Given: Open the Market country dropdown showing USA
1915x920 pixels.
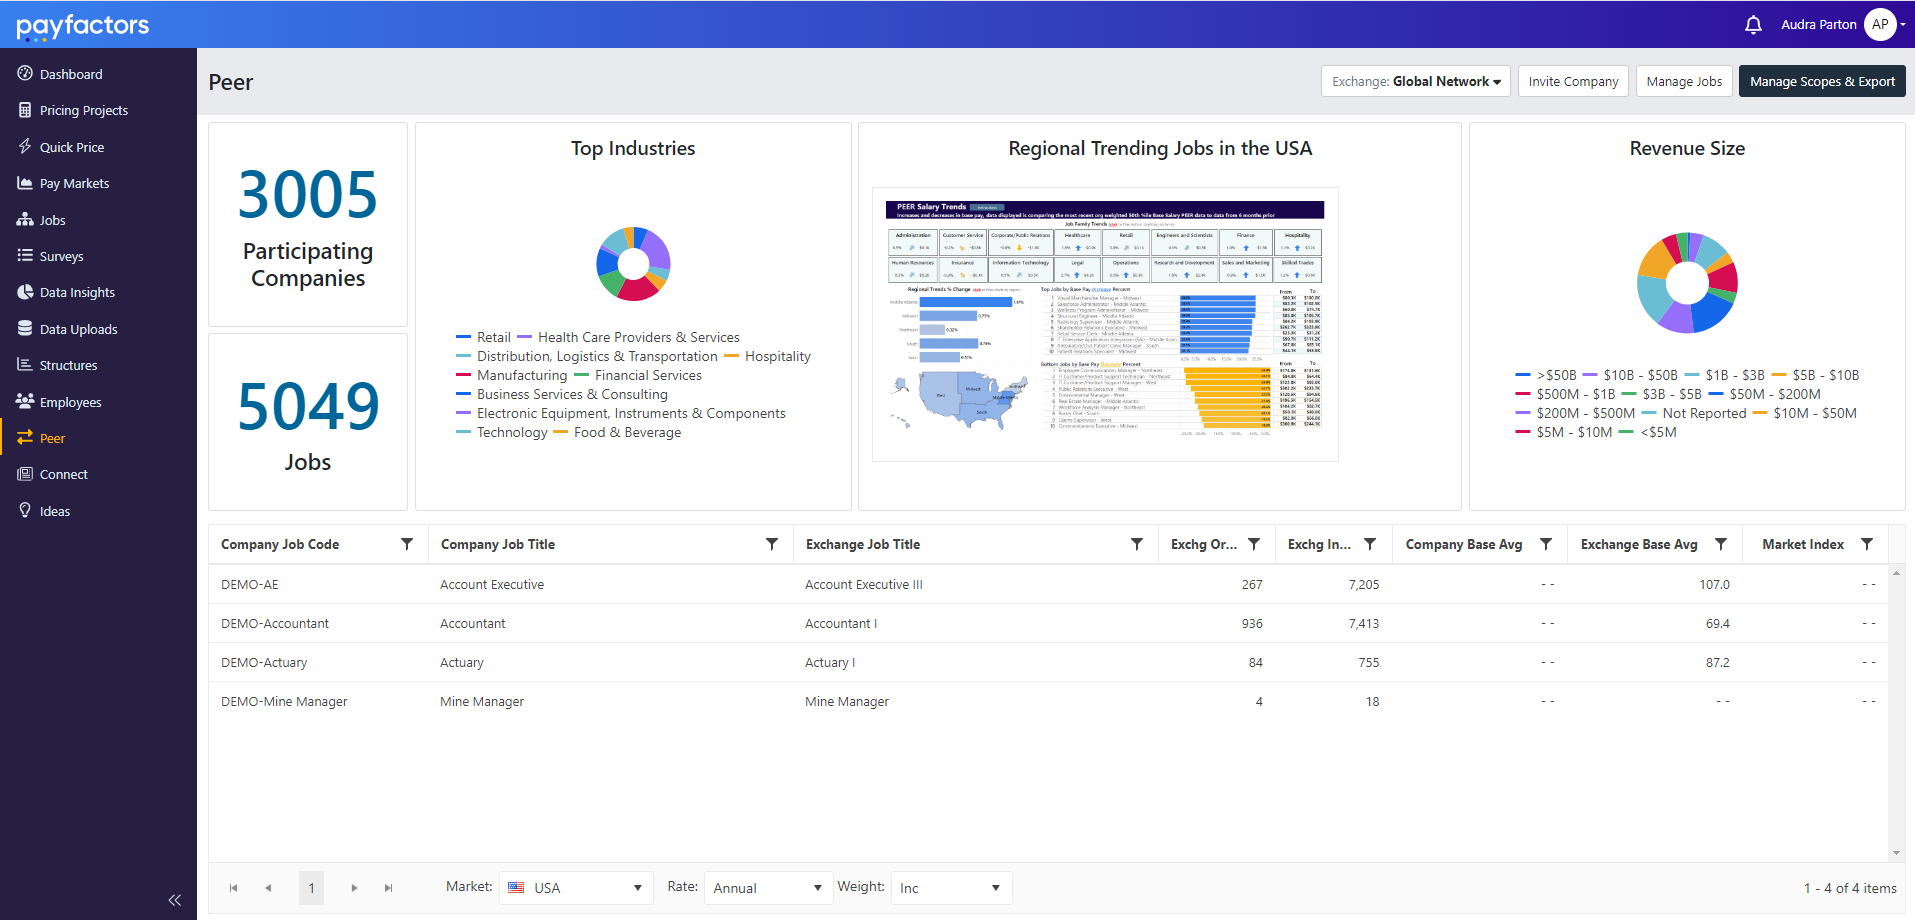Looking at the screenshot, I should point(575,887).
